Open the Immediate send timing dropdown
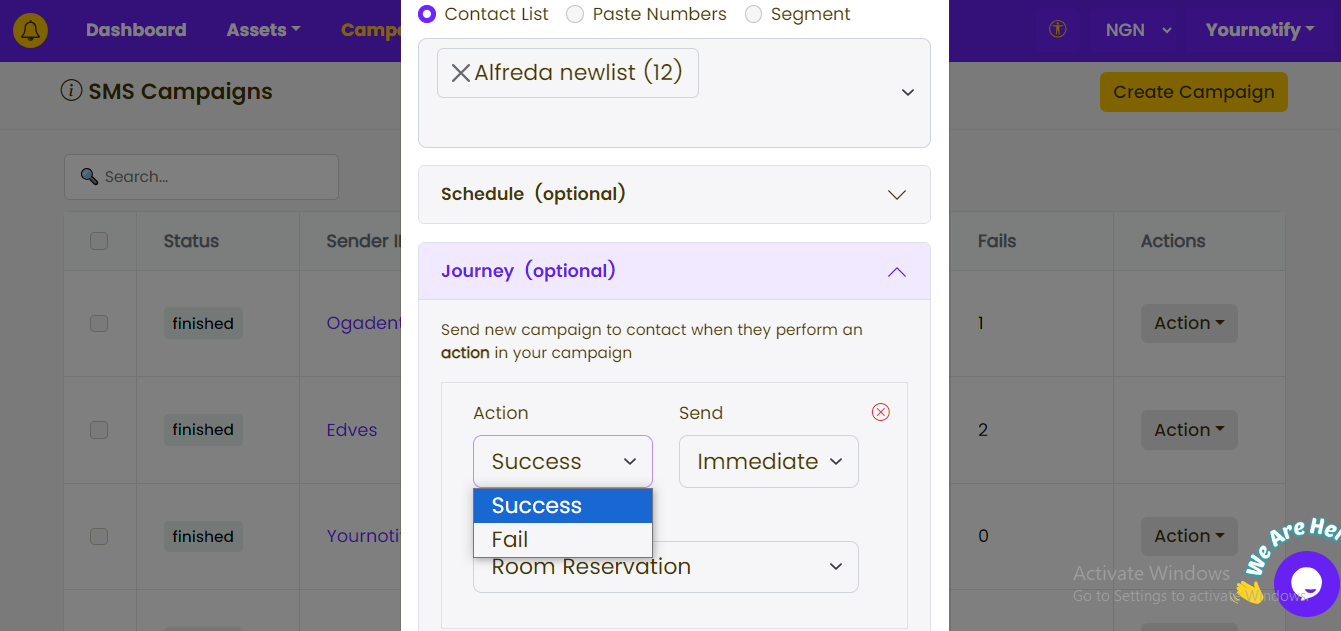Screen dimensions: 1341x631 768,461
